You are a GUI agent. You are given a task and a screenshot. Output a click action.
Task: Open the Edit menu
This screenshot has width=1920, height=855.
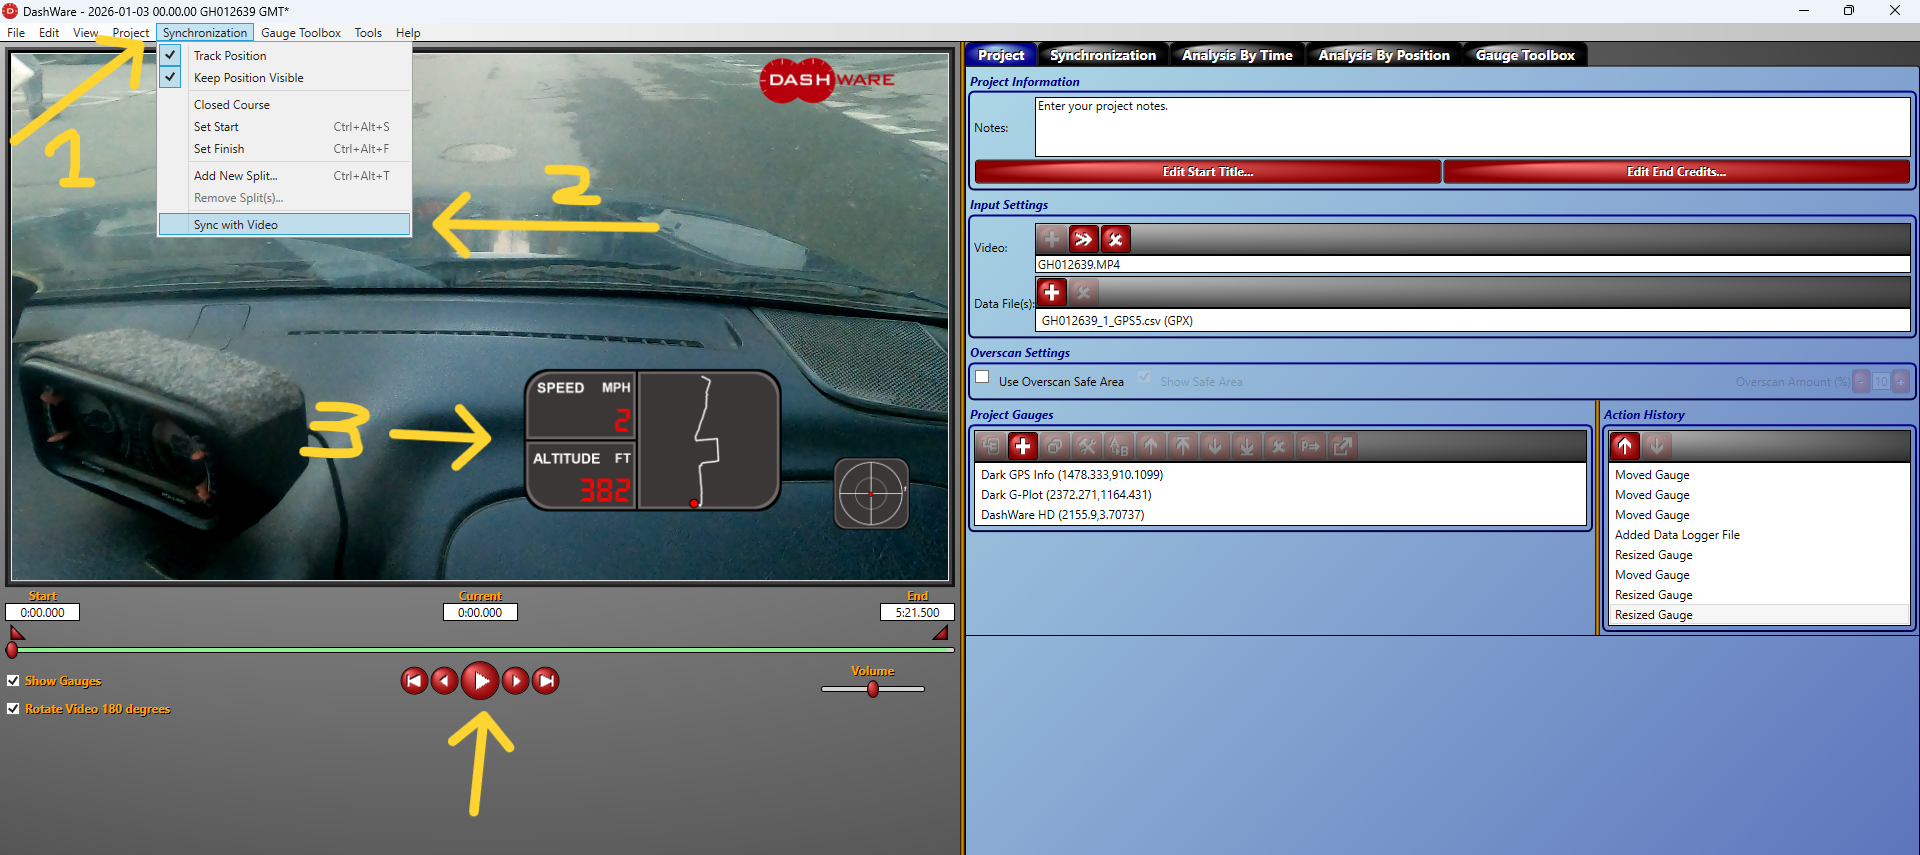pos(49,33)
